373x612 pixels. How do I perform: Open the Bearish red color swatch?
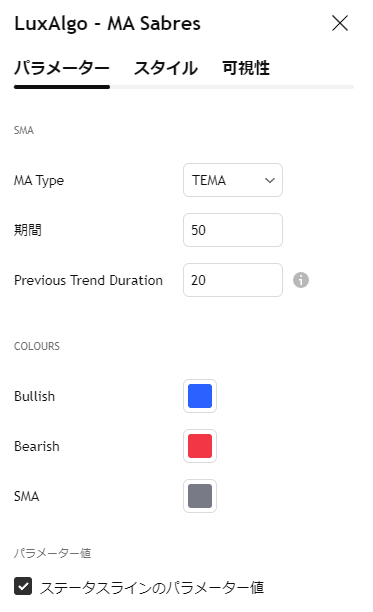point(200,446)
